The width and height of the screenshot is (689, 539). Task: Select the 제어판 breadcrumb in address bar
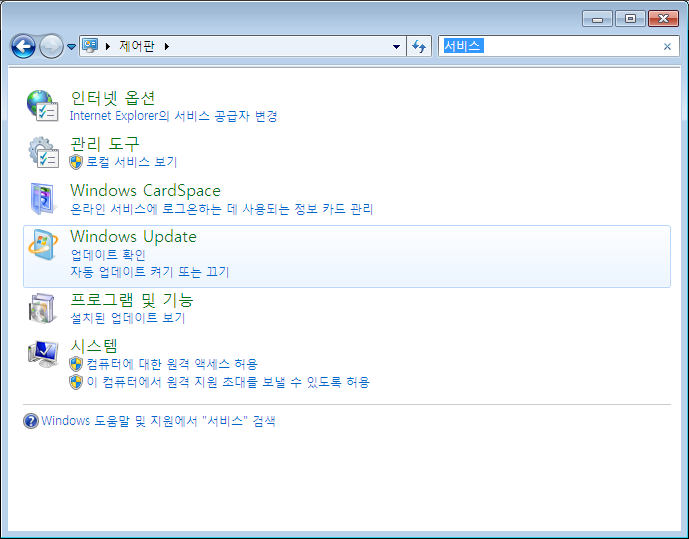[137, 46]
